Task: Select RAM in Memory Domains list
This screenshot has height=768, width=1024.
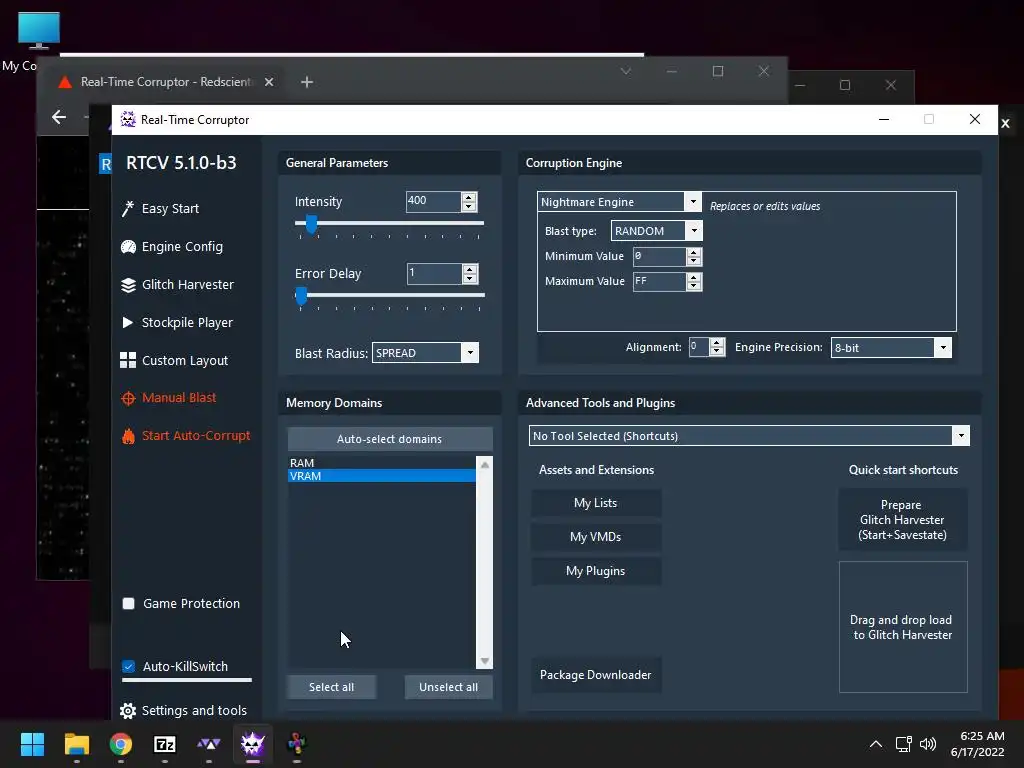Action: tap(381, 462)
